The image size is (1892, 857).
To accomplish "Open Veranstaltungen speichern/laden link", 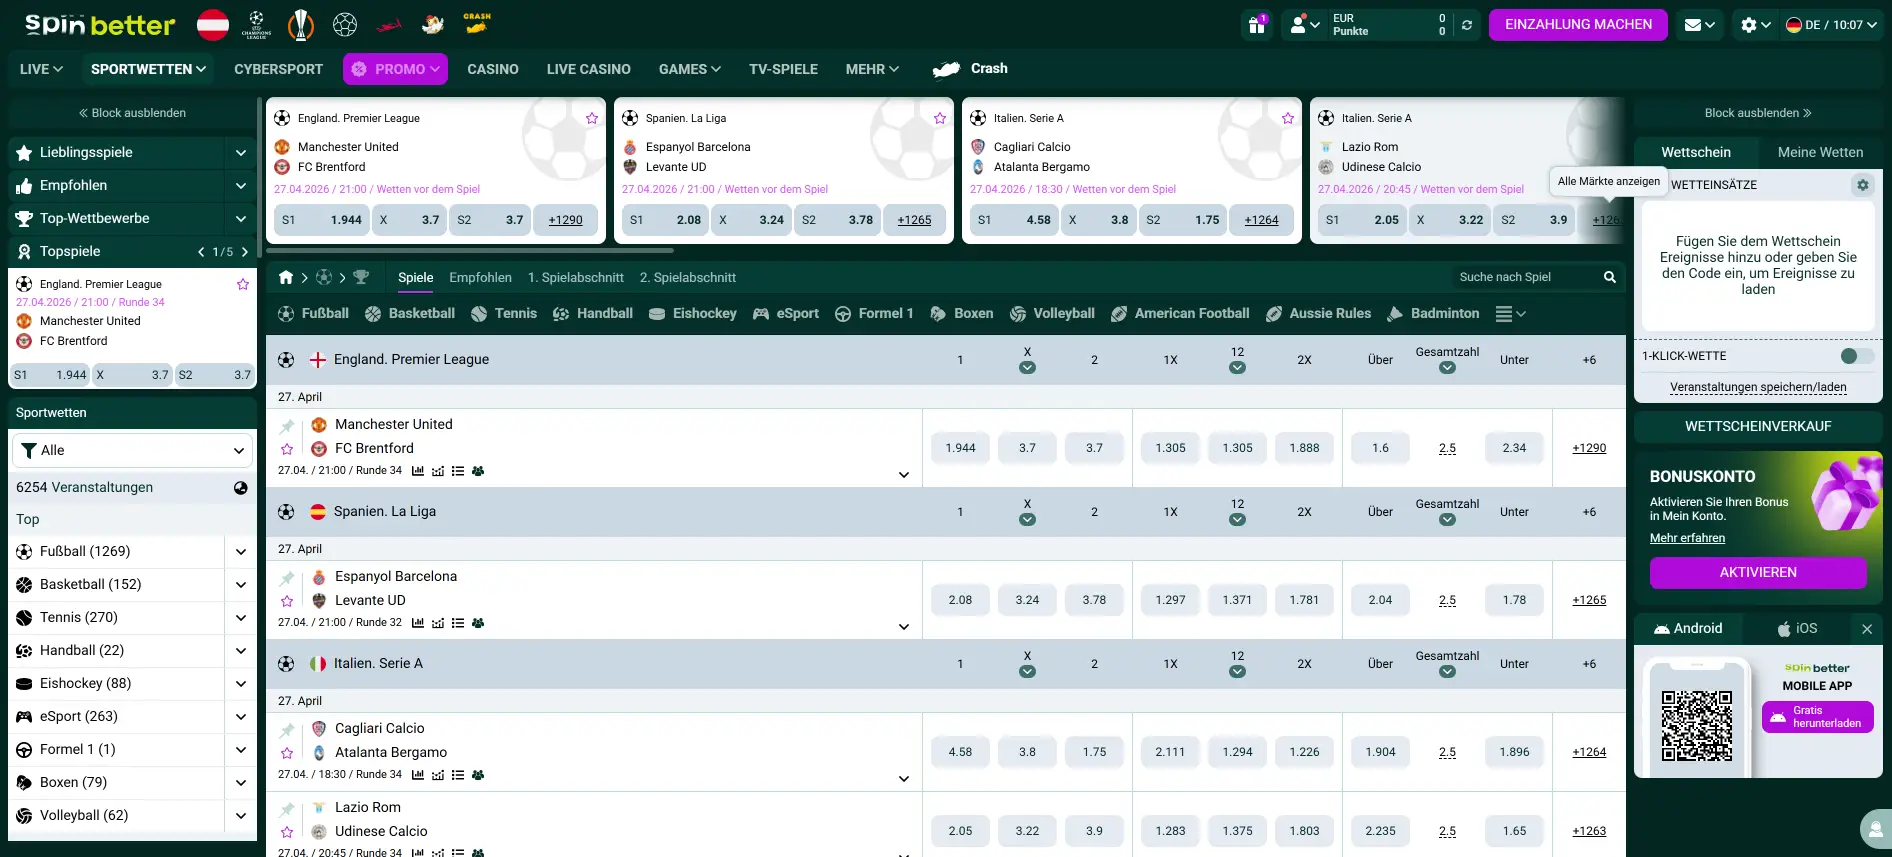I will (1758, 387).
